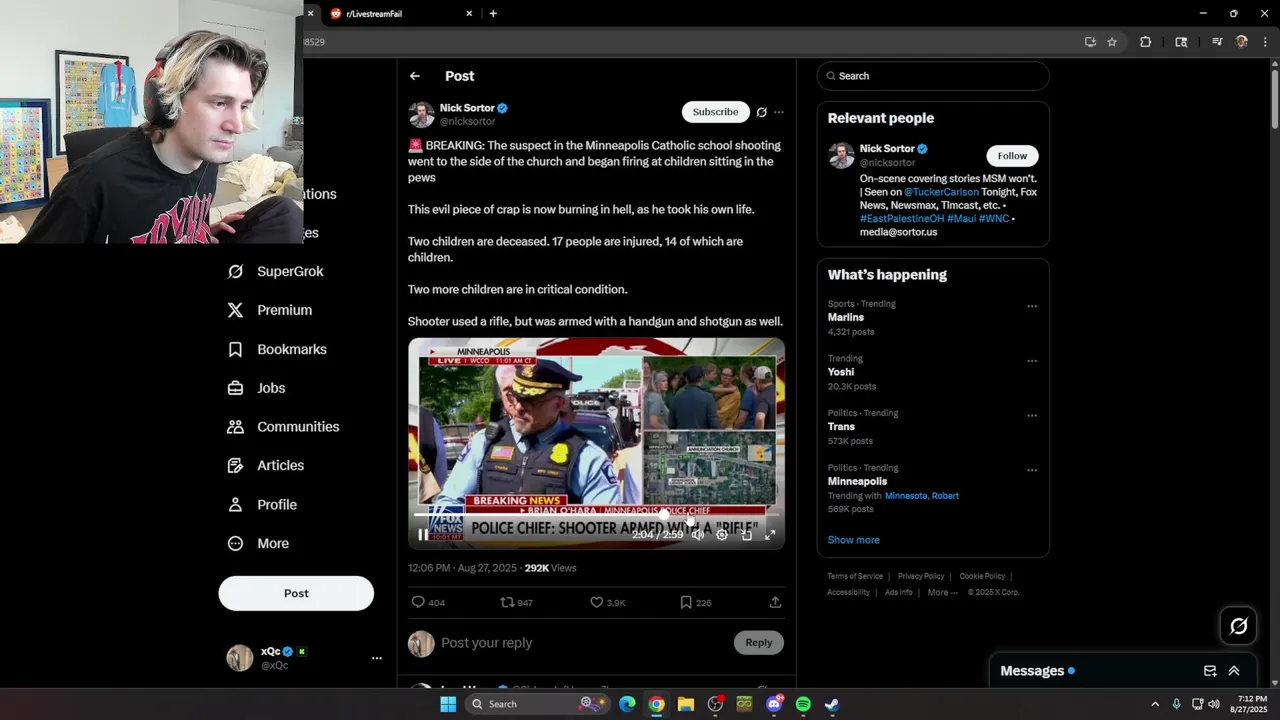The height and width of the screenshot is (720, 1280).
Task: Expand footer More menu
Action: [x=942, y=592]
